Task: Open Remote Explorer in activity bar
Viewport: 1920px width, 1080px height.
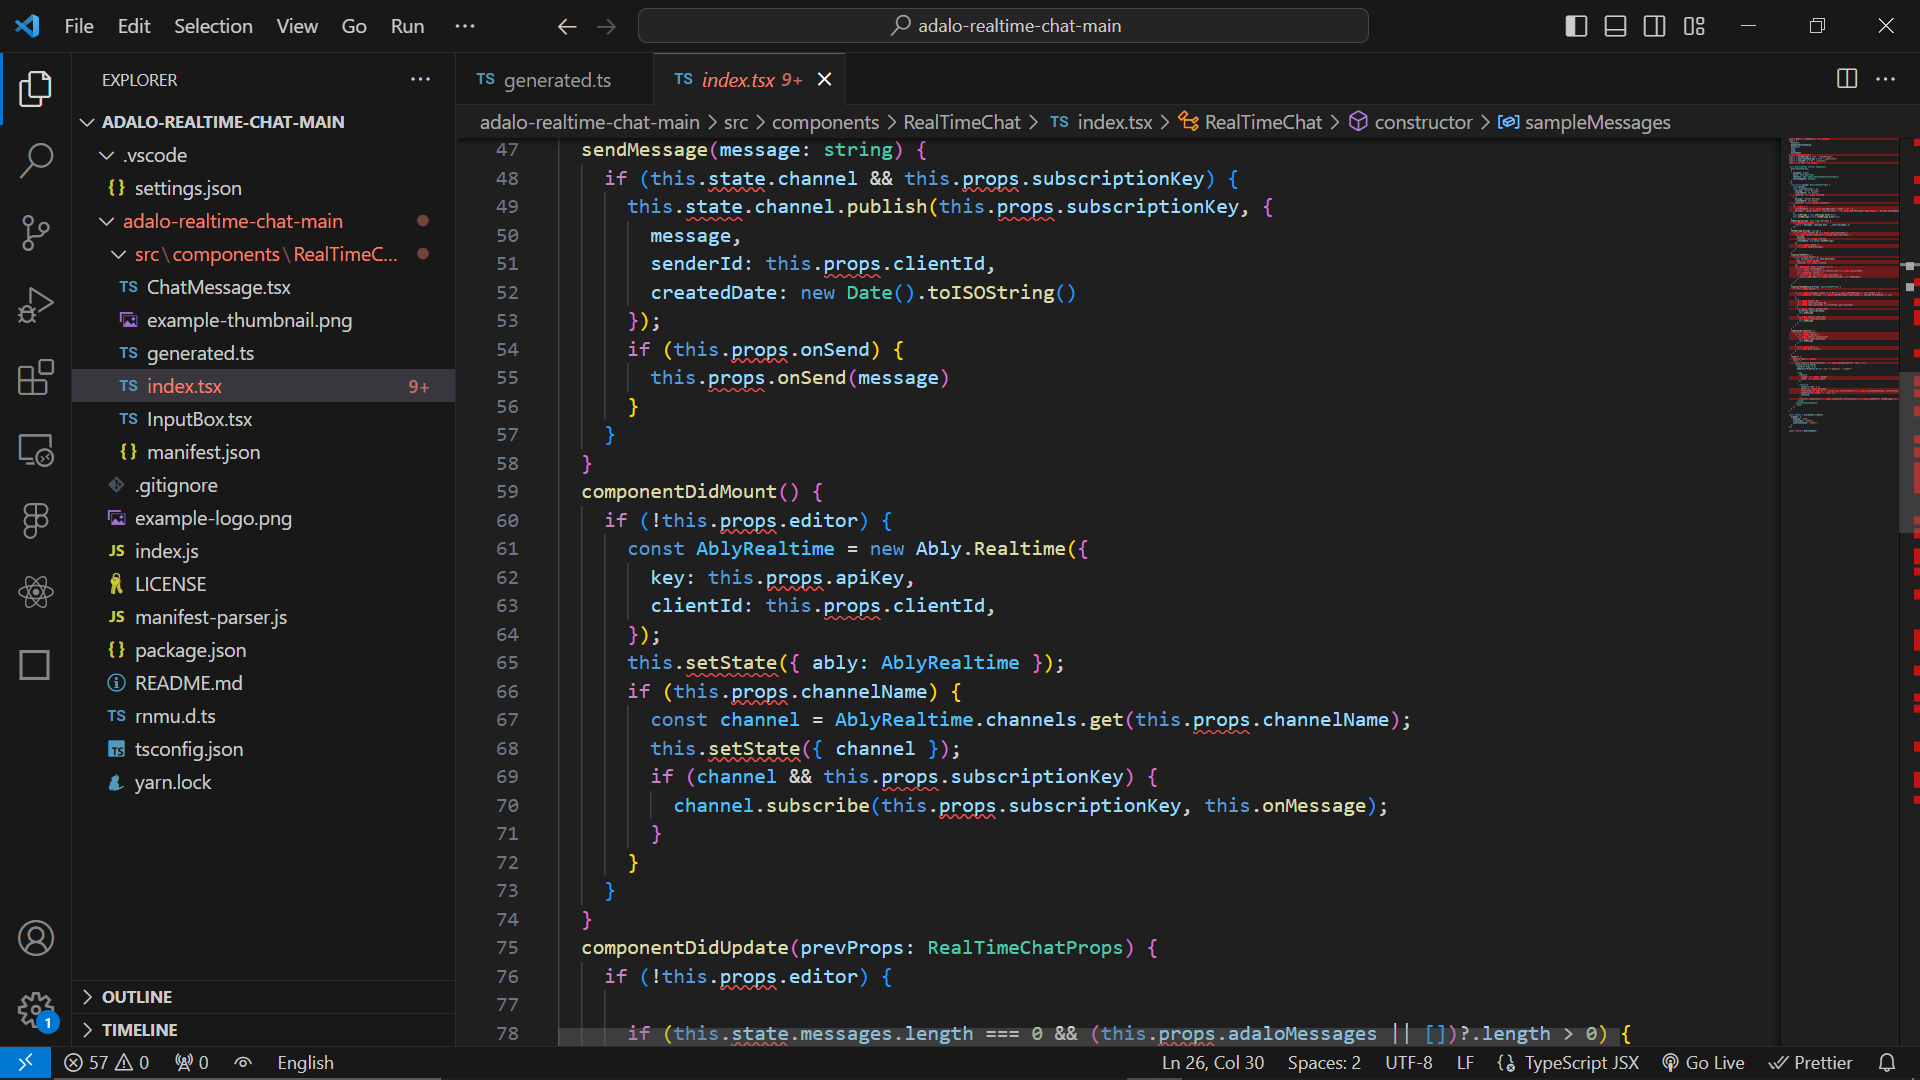Action: point(36,450)
